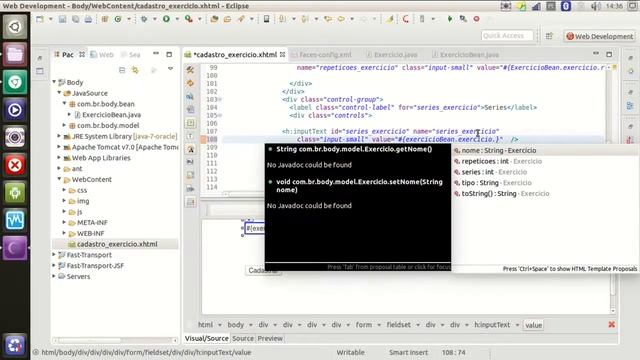
Task: Click the Web Development perspective button
Action: [600, 36]
